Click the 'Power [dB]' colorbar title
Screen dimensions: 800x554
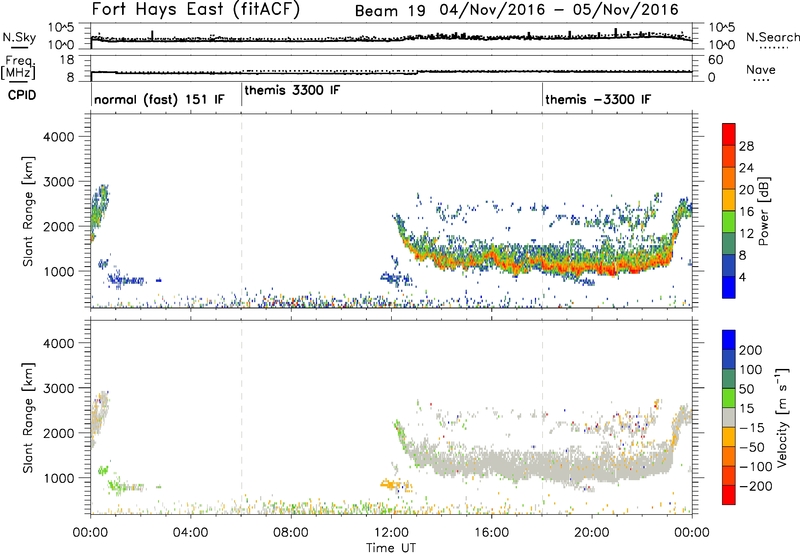764,212
